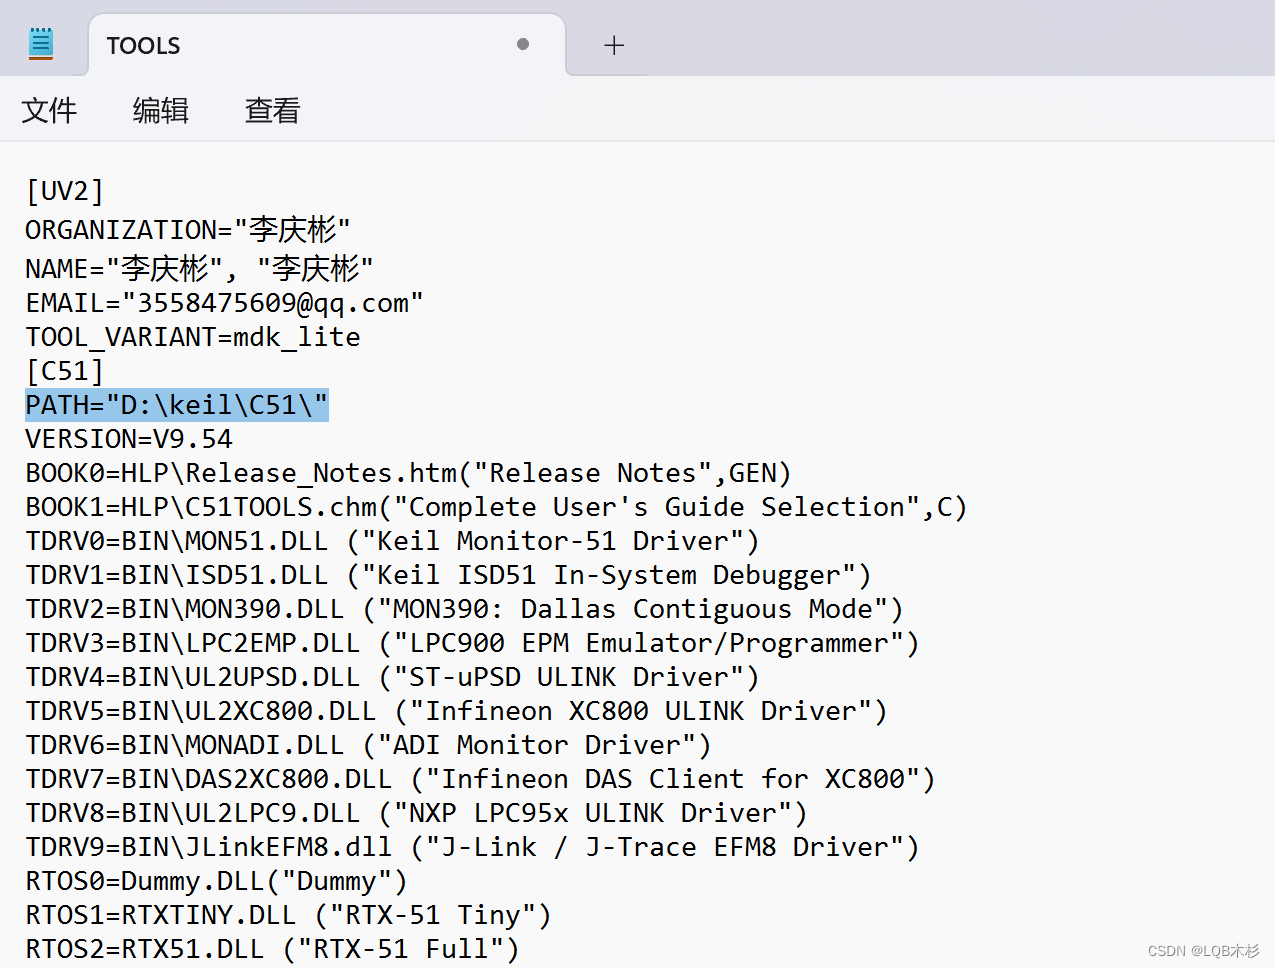1275x968 pixels.
Task: Click the TDRV2 MON390.DLL line
Action: click(x=465, y=609)
